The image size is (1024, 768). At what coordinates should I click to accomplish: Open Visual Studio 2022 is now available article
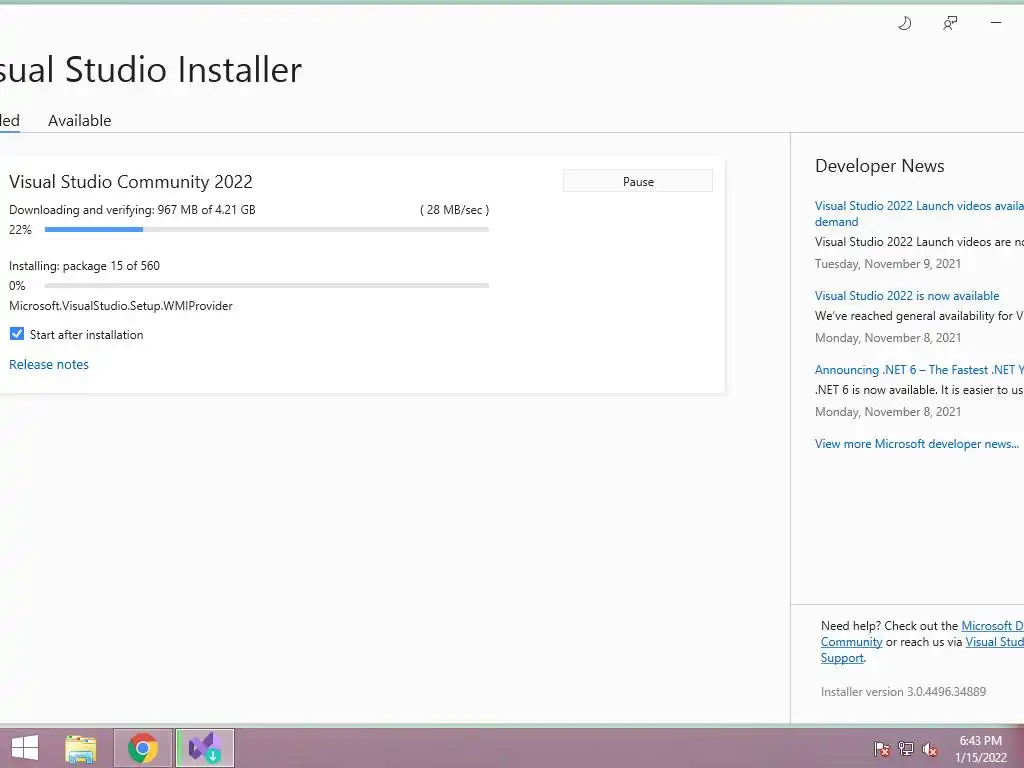[x=907, y=296]
